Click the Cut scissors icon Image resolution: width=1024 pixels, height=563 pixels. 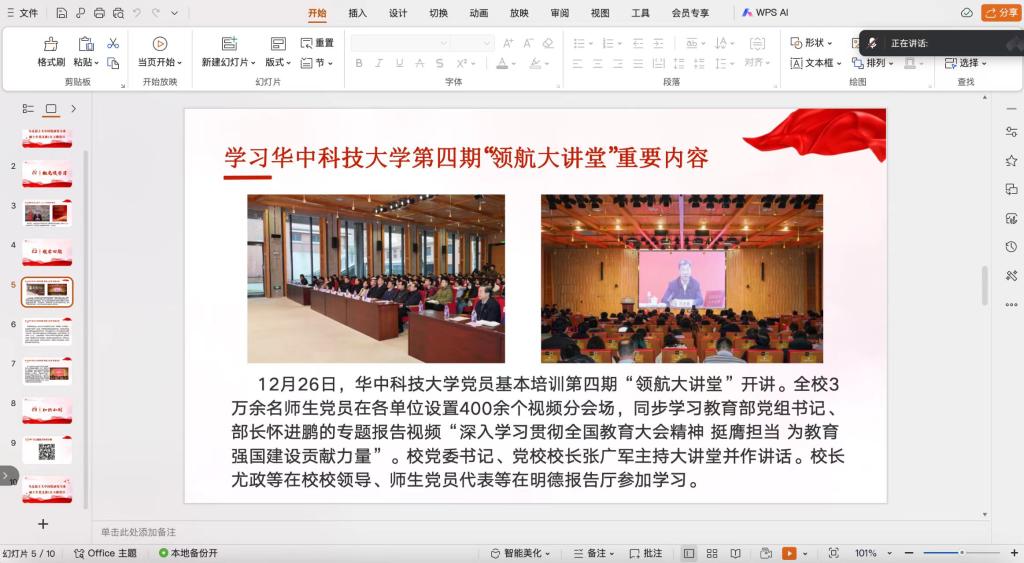click(x=113, y=43)
